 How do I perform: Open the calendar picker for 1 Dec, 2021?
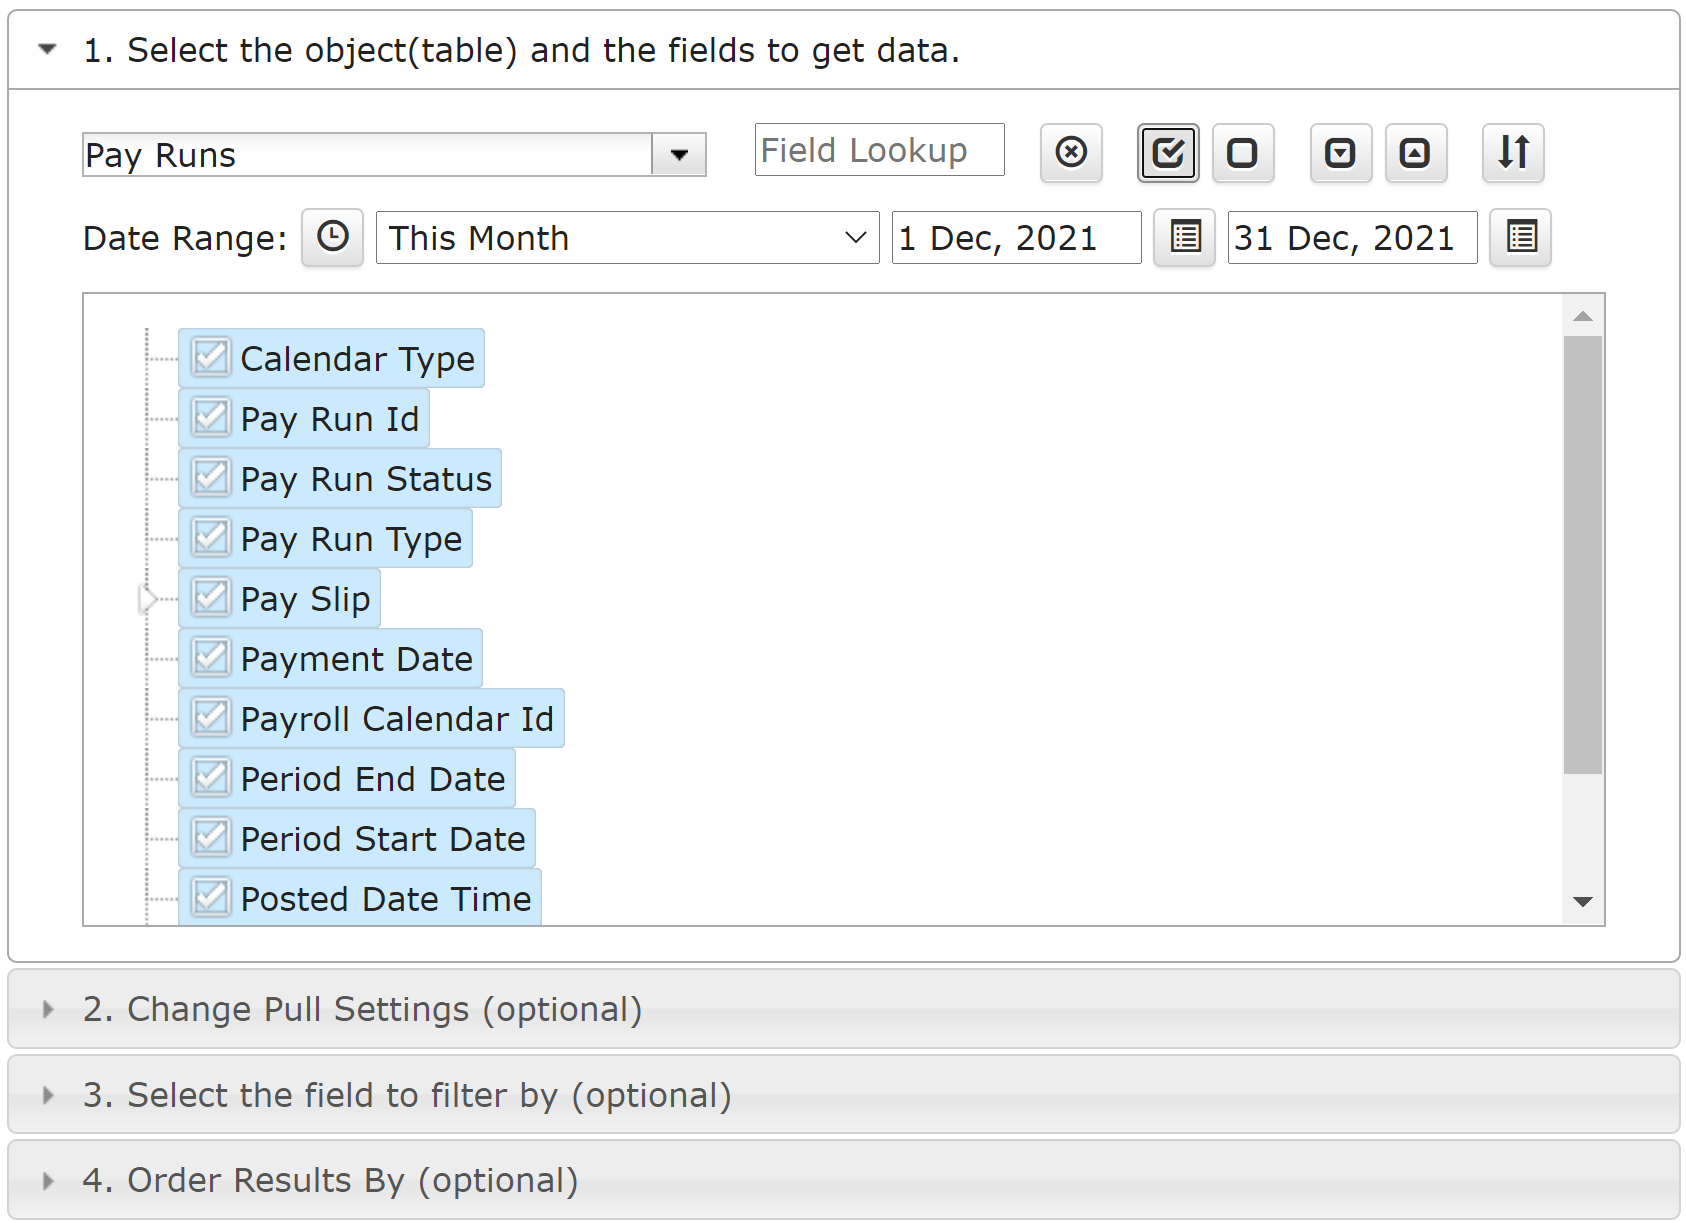pyautogui.click(x=1184, y=238)
